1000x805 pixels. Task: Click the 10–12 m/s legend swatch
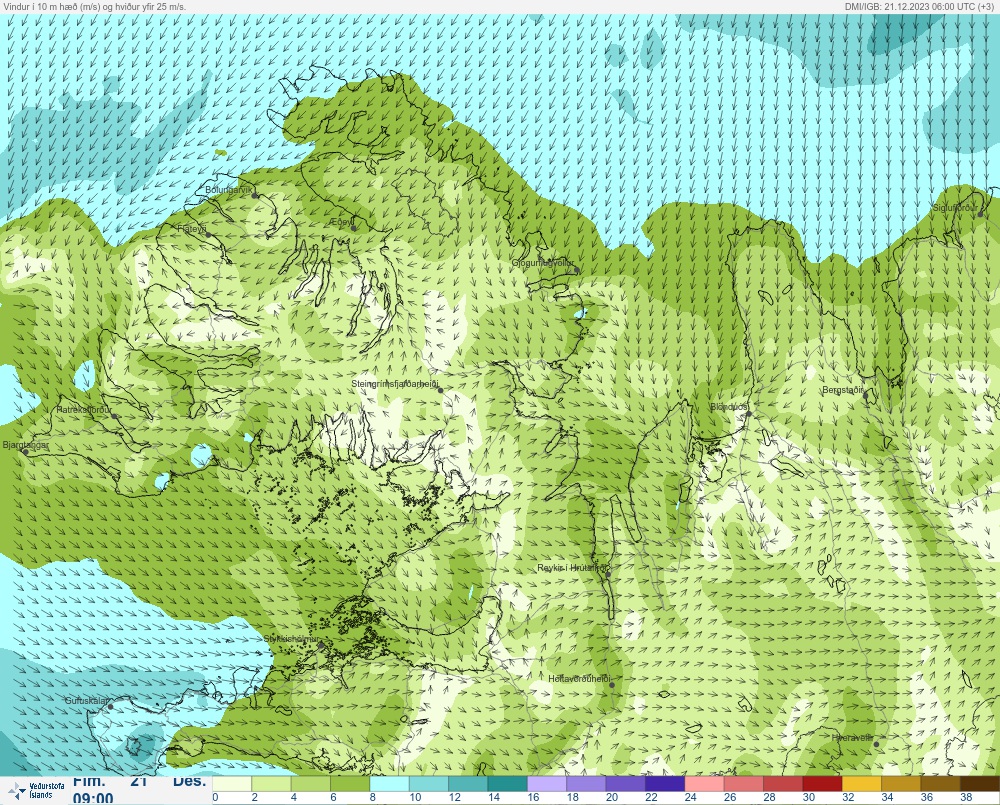click(429, 783)
